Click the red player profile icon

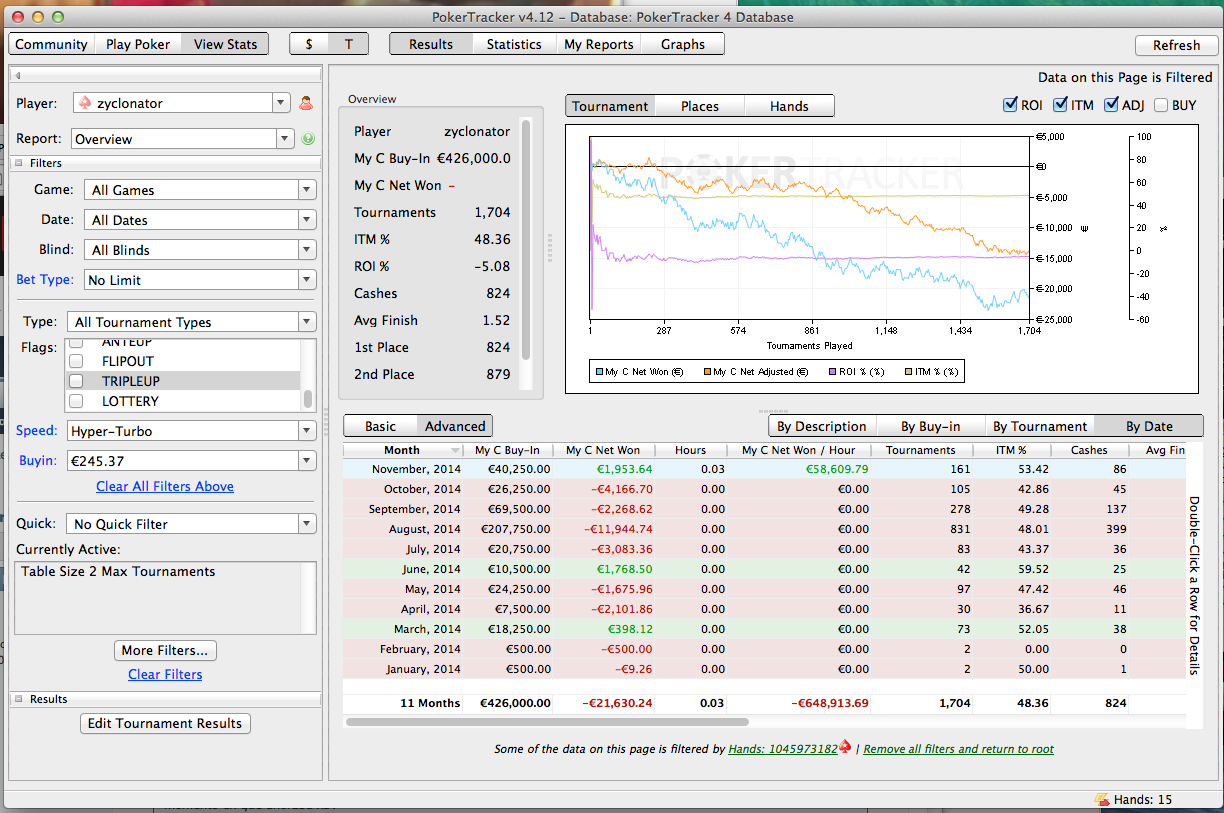306,103
